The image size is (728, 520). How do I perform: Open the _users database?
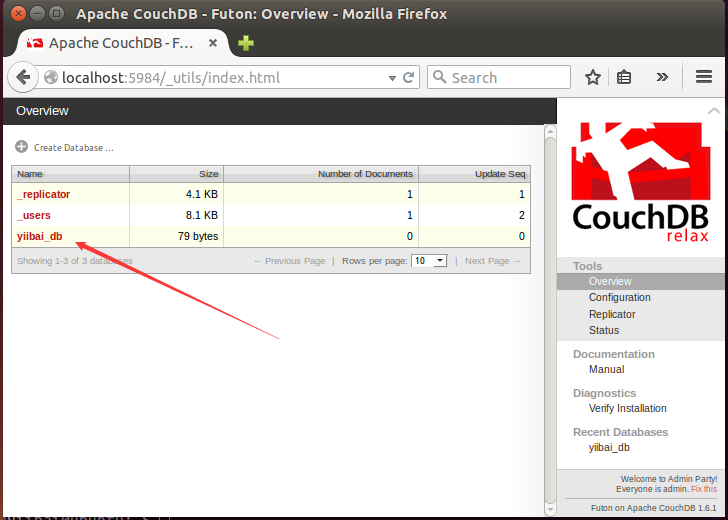(34, 216)
